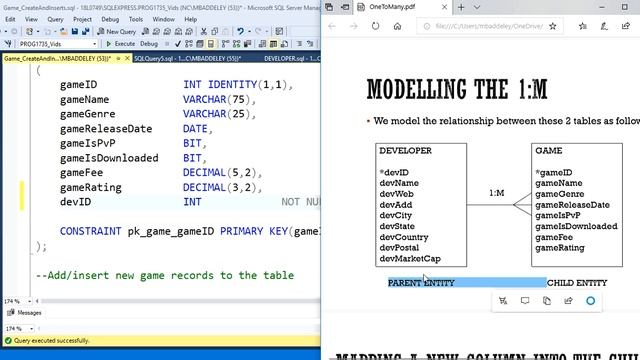
Task: Open the Messages results tab
Action: click(x=24, y=313)
